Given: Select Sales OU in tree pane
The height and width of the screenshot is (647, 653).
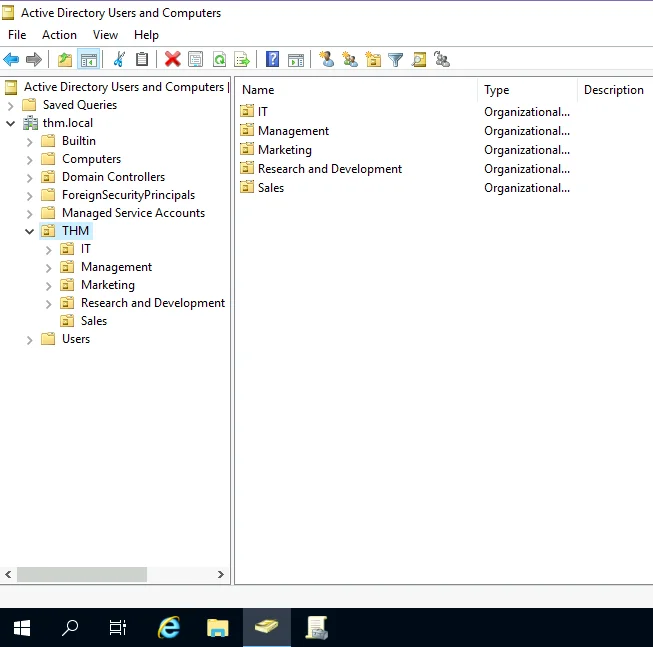Looking at the screenshot, I should point(94,321).
